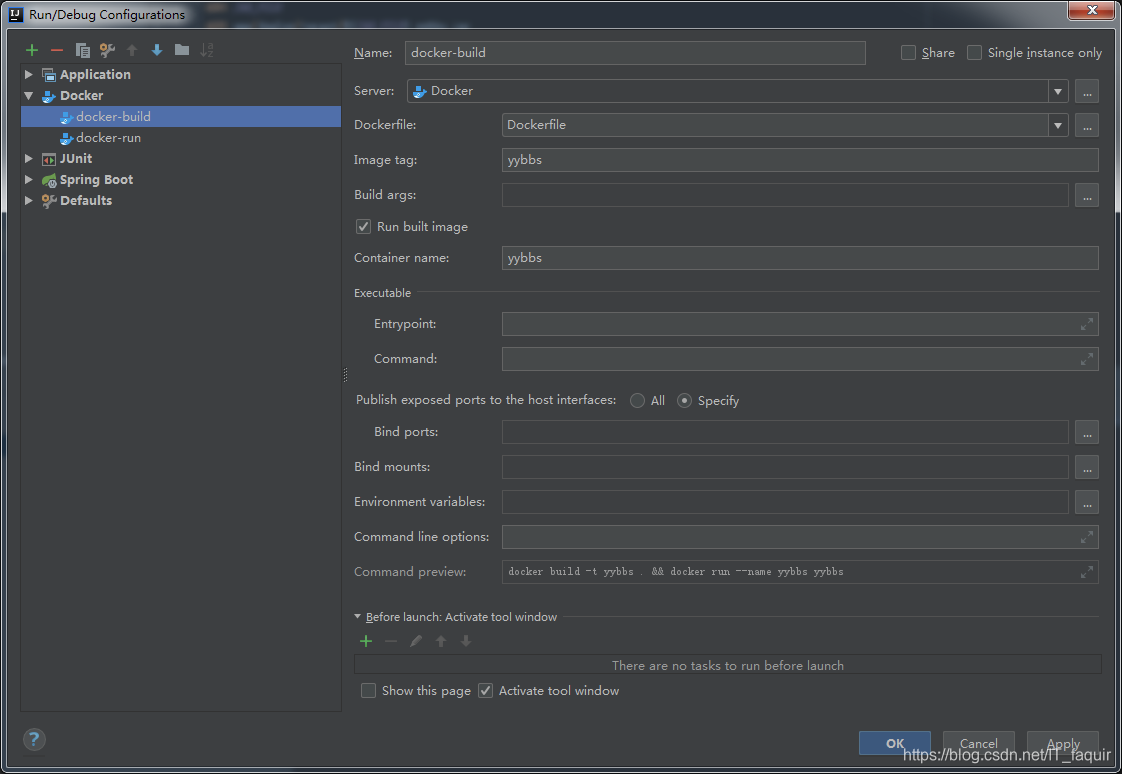Open the Bind ports editor ellipsis

coord(1086,432)
